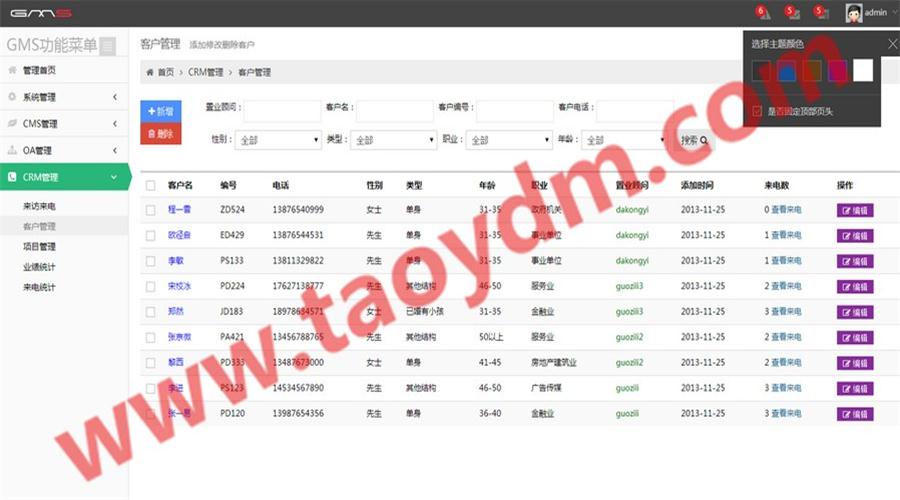Open the middle header icon with badge 5
The image size is (900, 500).
(793, 13)
